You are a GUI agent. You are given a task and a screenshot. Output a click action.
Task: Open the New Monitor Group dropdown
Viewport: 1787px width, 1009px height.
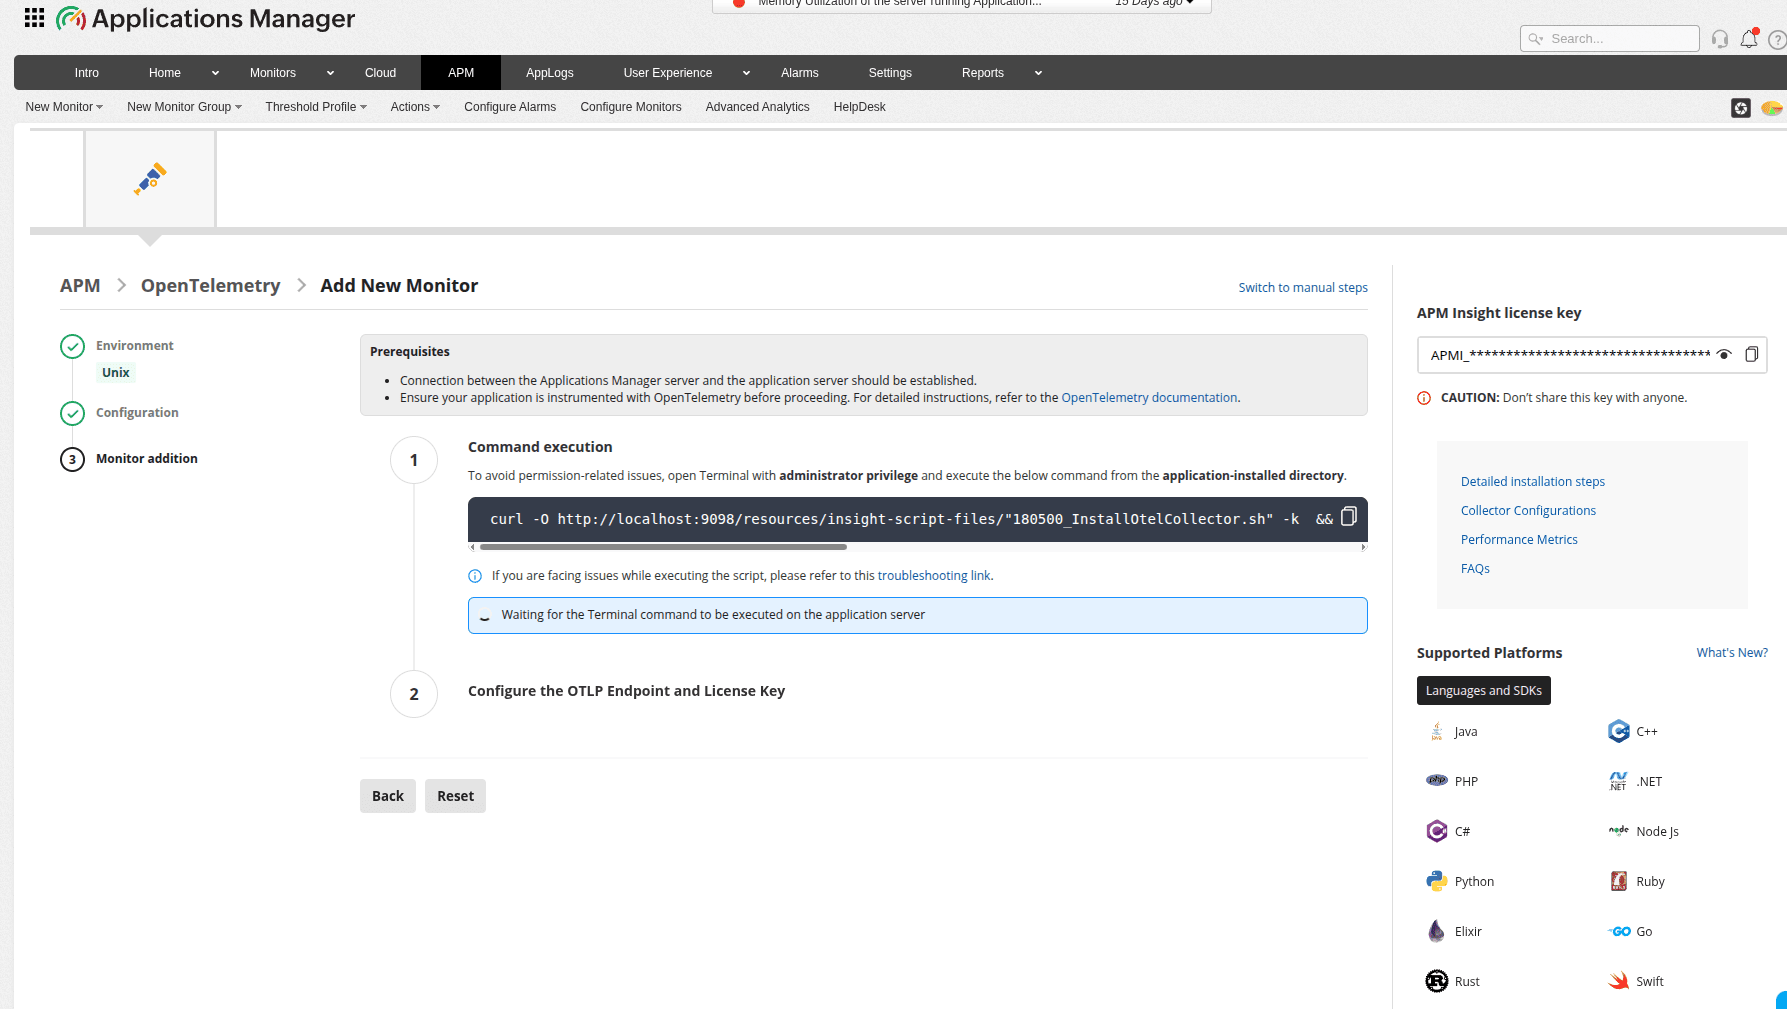(x=184, y=107)
